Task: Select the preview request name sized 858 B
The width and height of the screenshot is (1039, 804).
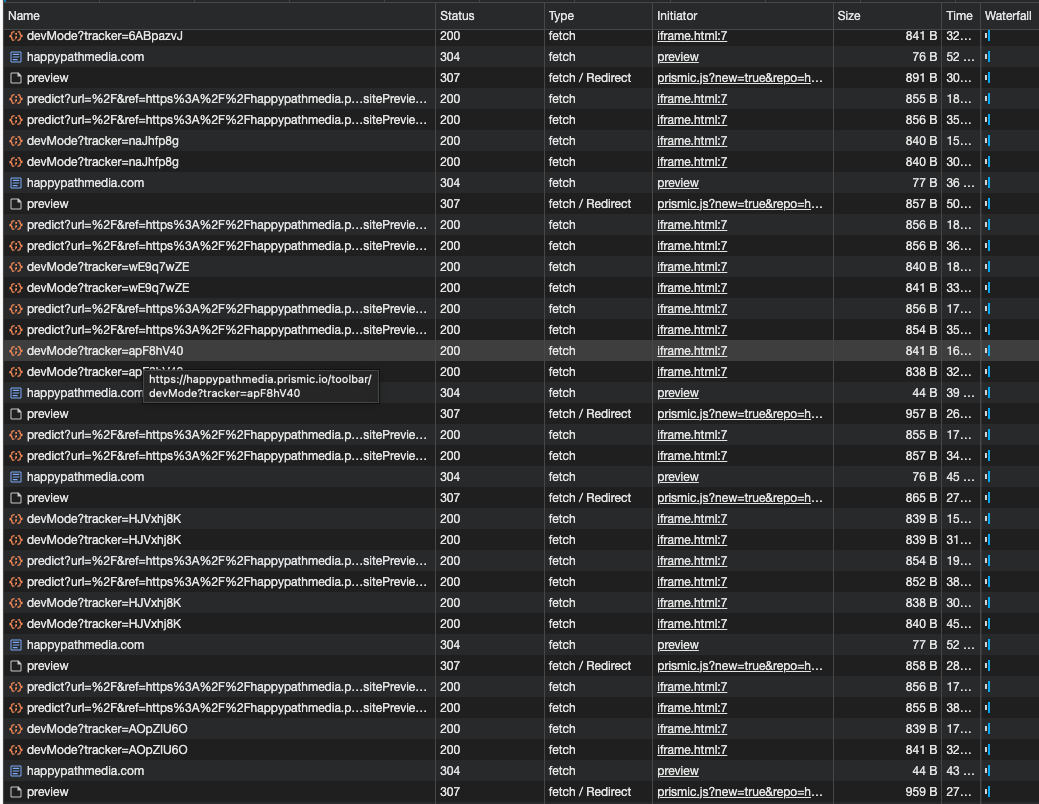Action: (x=47, y=666)
